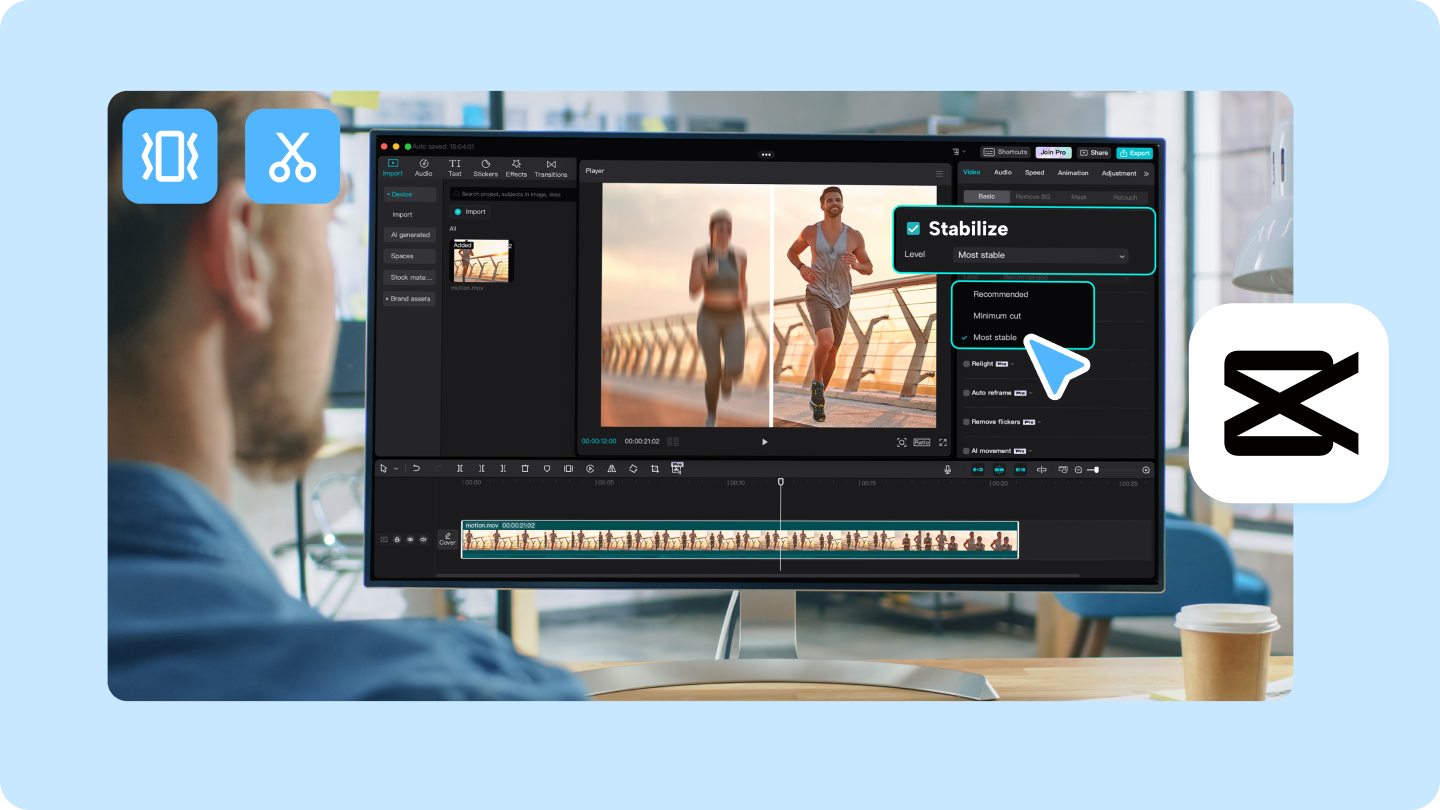
Task: Click the Export button
Action: click(x=1135, y=153)
